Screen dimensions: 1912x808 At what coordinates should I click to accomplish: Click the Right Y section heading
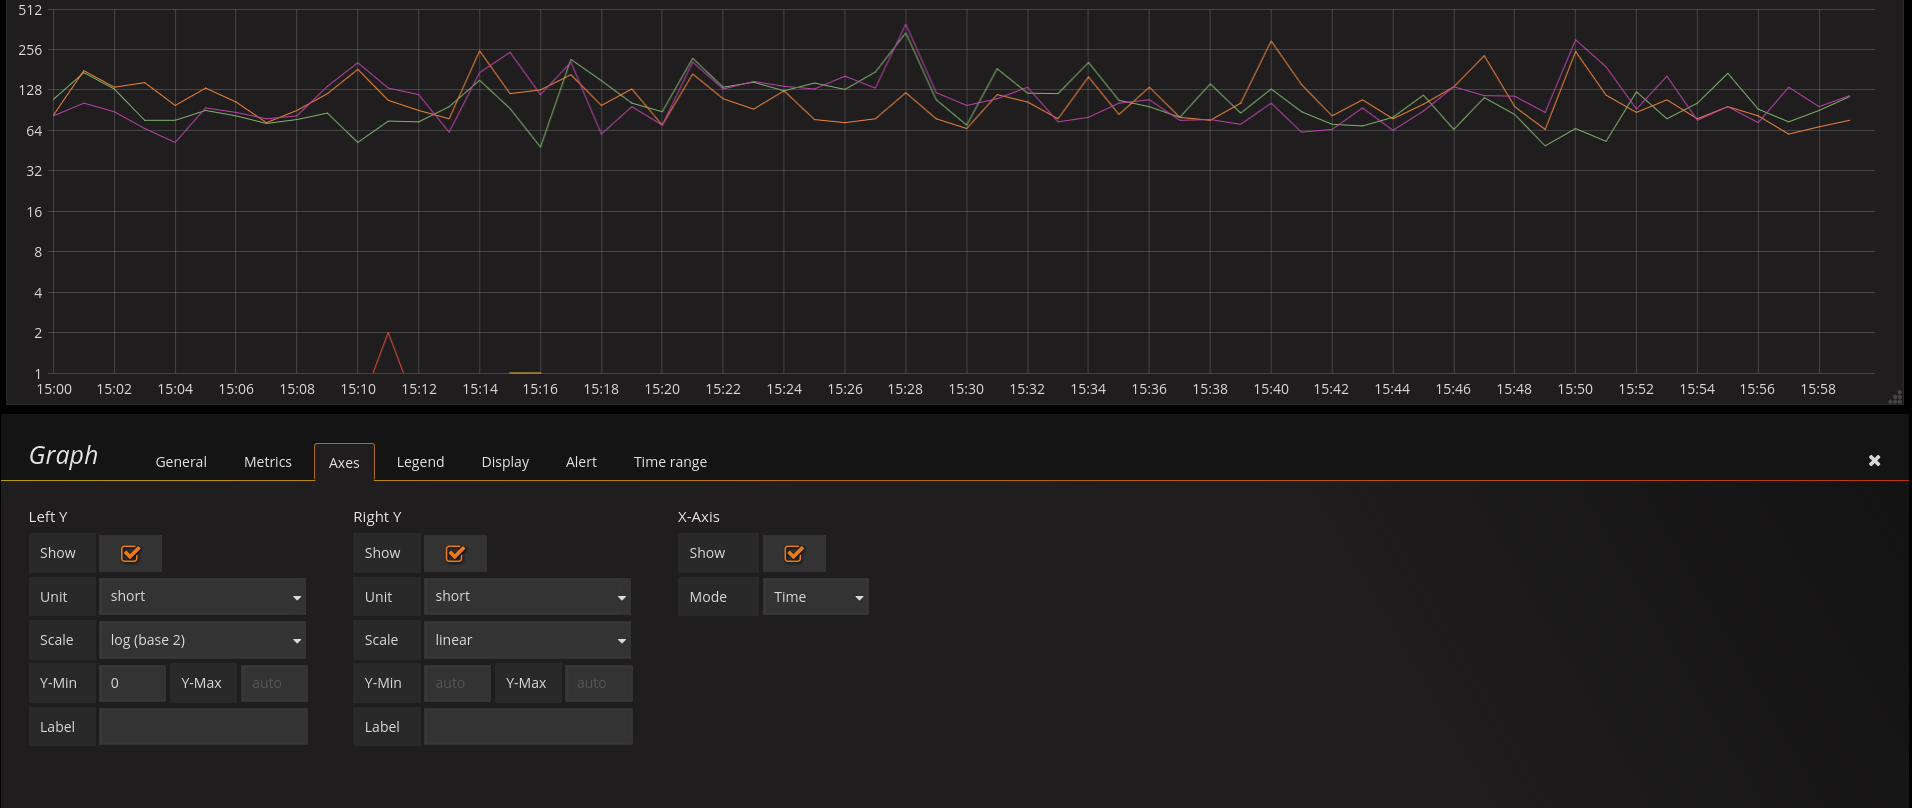click(x=377, y=517)
